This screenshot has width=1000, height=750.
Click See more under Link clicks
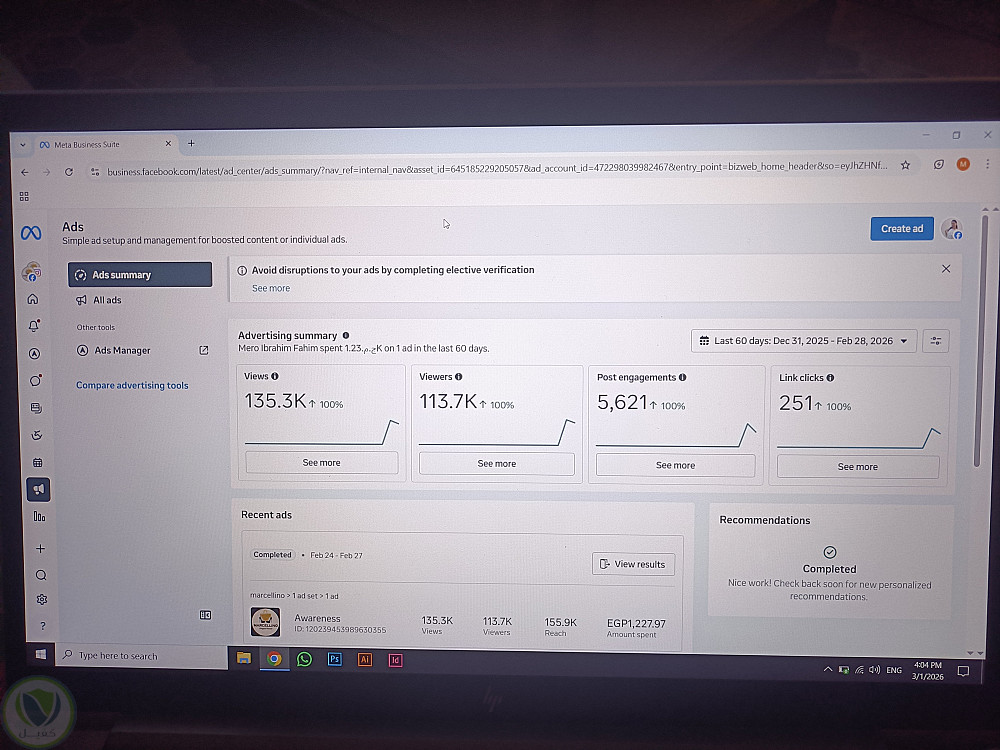coord(858,467)
